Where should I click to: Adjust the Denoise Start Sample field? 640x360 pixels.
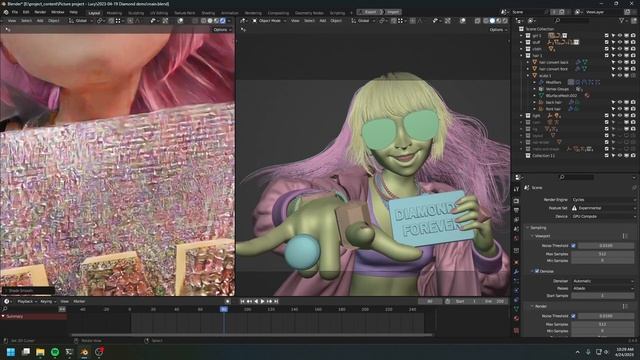(x=602, y=296)
